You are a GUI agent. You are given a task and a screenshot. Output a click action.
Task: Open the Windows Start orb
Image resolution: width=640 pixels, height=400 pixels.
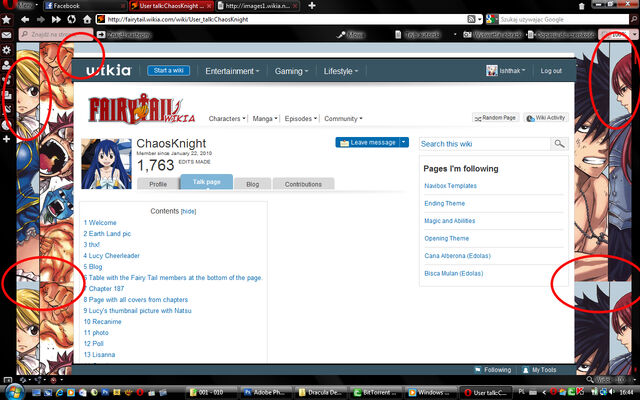[x=13, y=392]
